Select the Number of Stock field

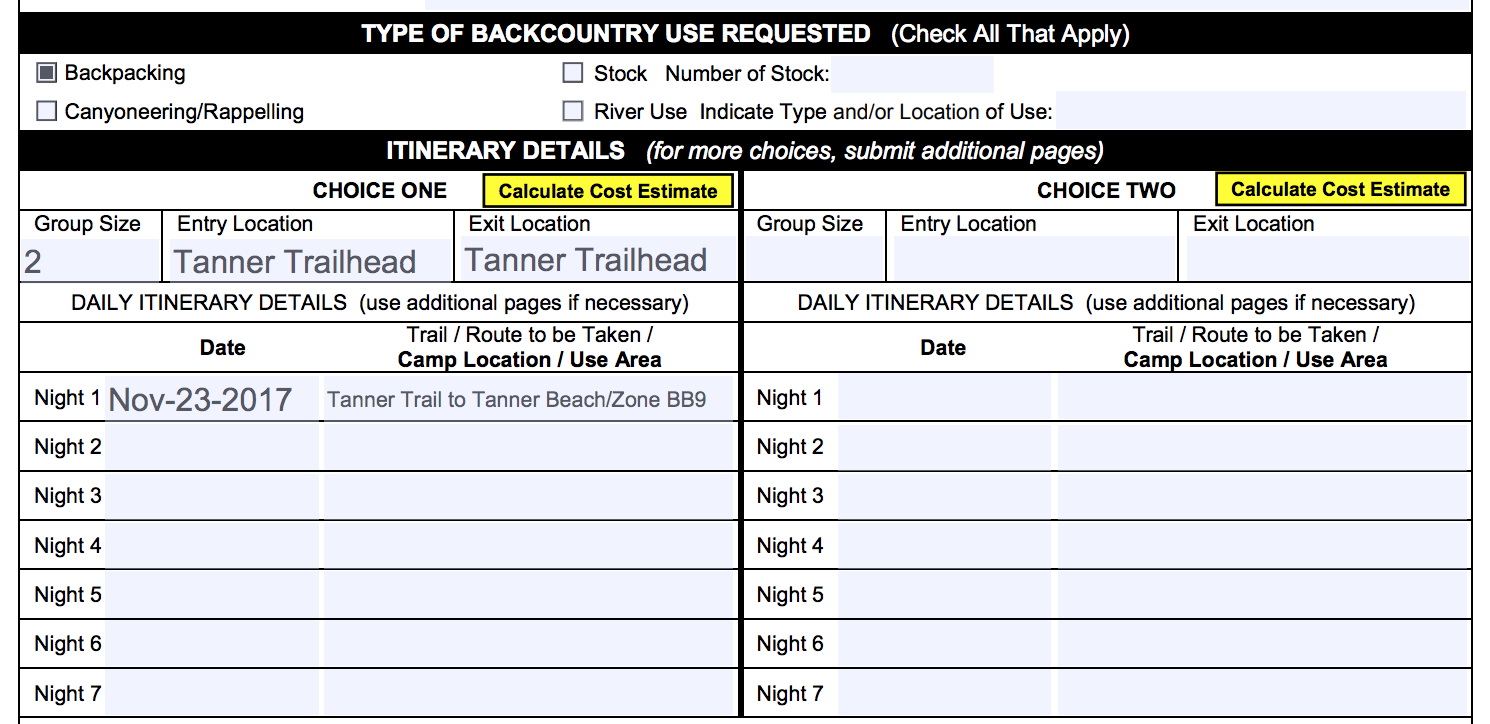pos(912,74)
